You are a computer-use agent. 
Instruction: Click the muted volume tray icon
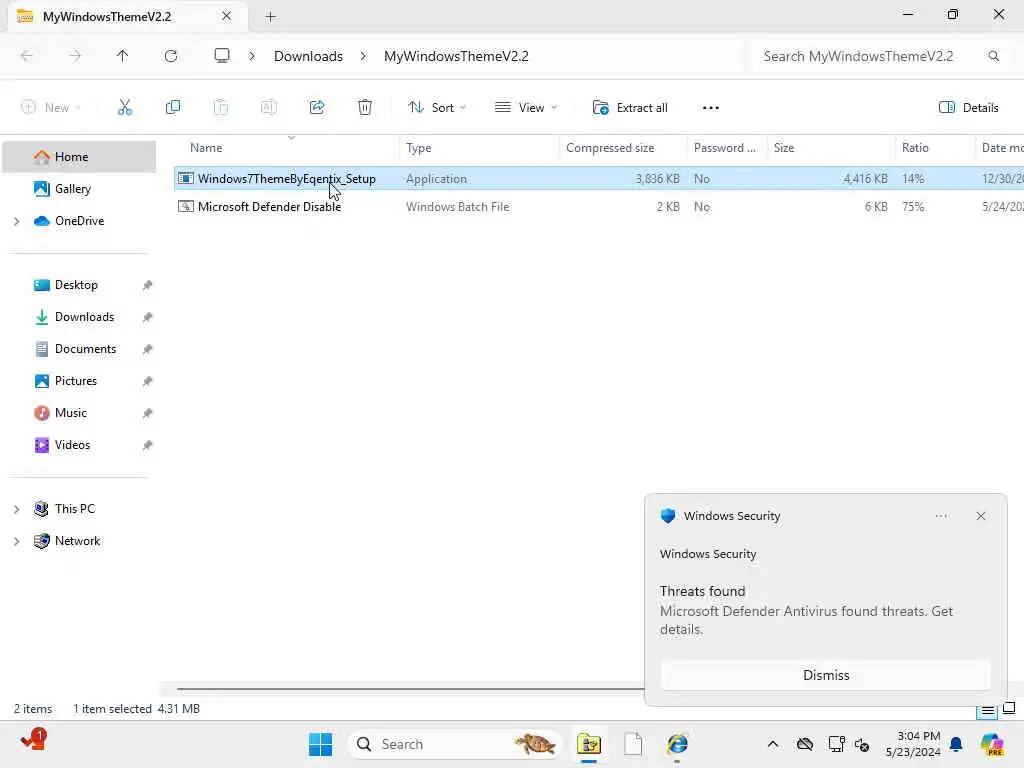(862, 744)
